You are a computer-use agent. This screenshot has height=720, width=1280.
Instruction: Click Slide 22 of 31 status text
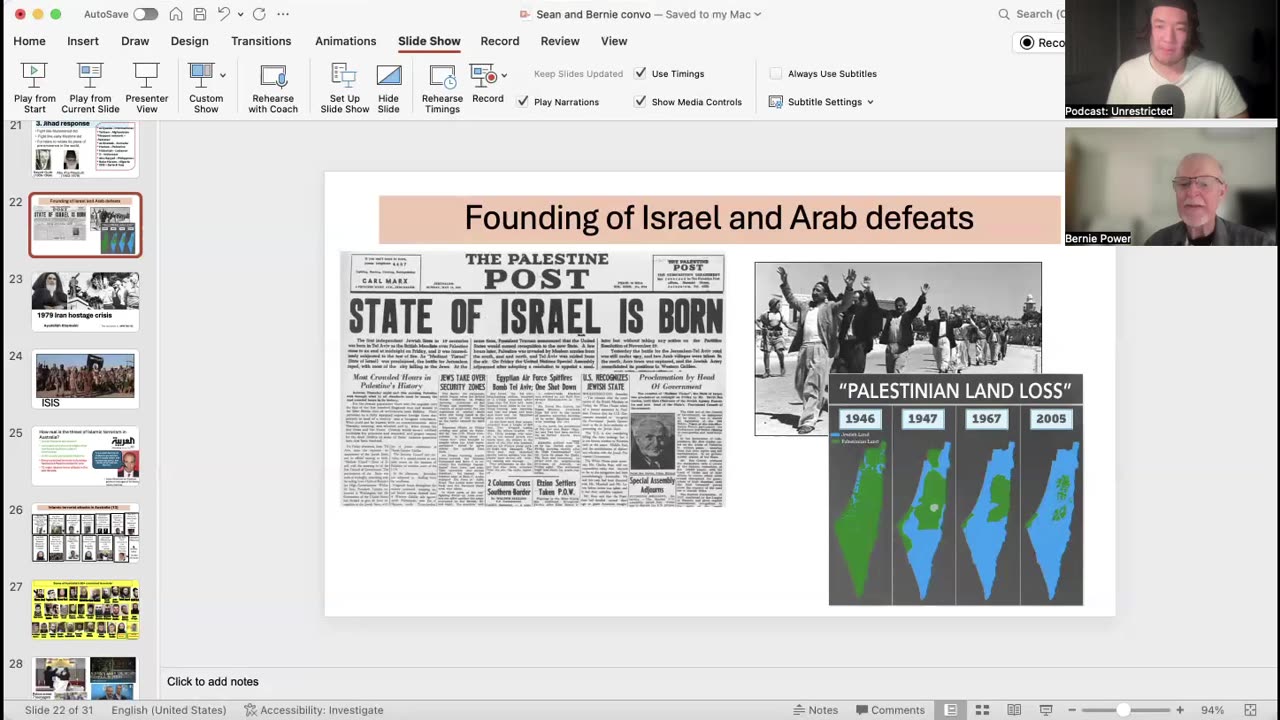click(59, 710)
